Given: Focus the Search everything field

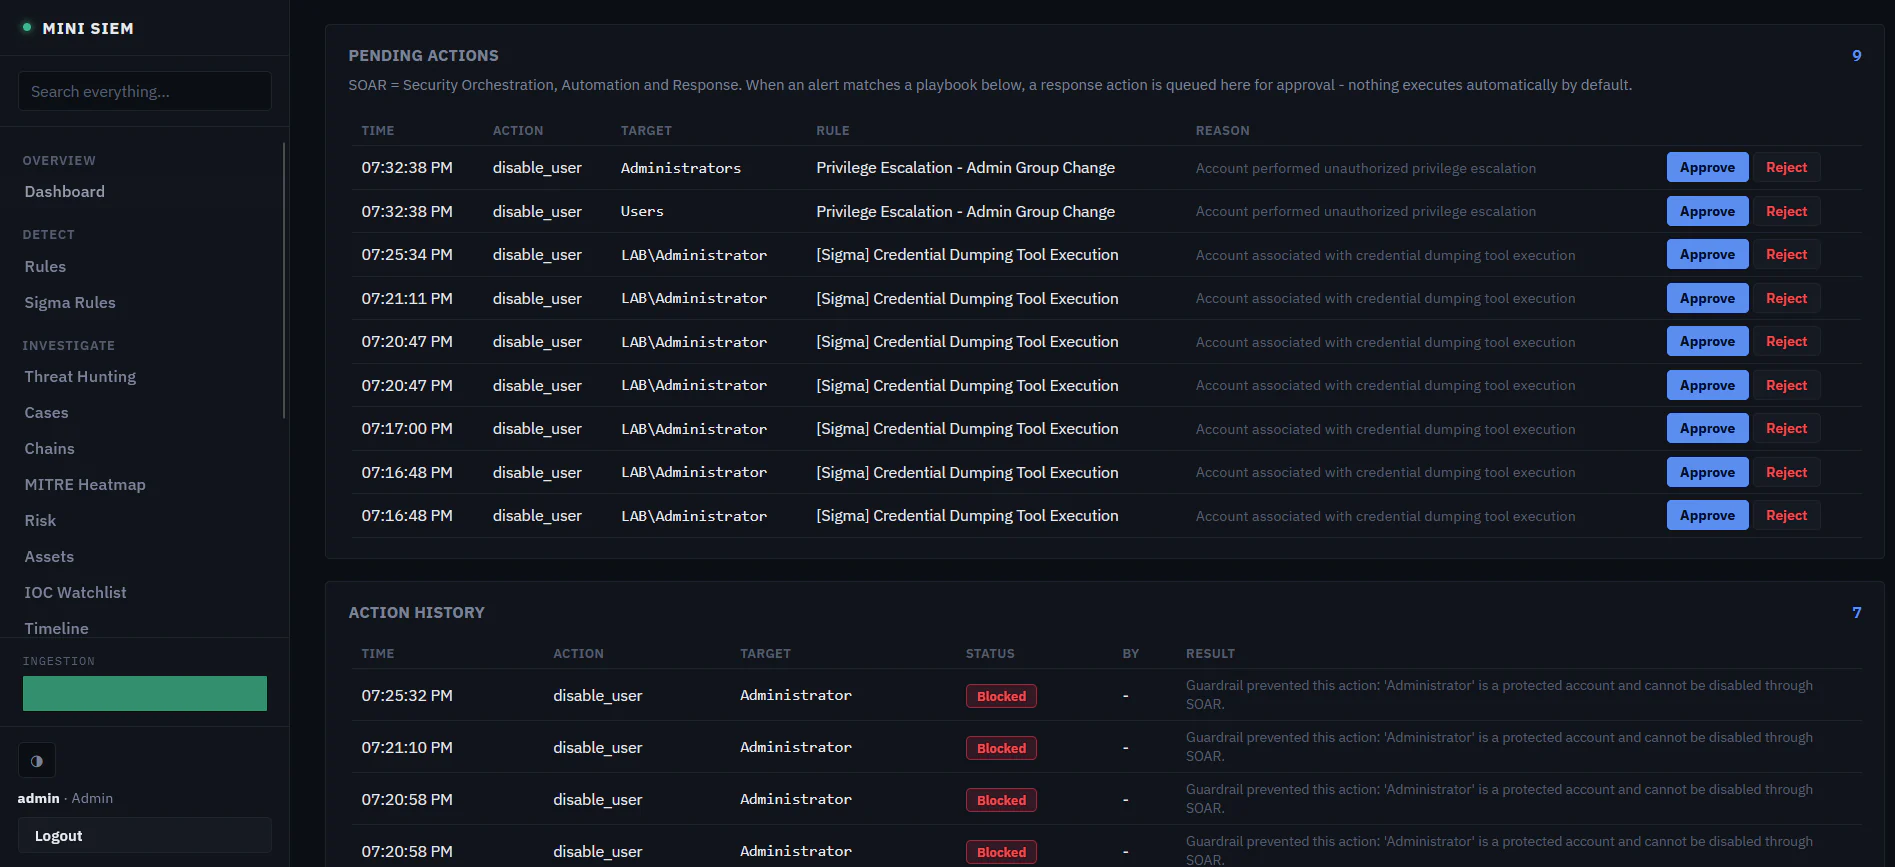Looking at the screenshot, I should point(145,91).
